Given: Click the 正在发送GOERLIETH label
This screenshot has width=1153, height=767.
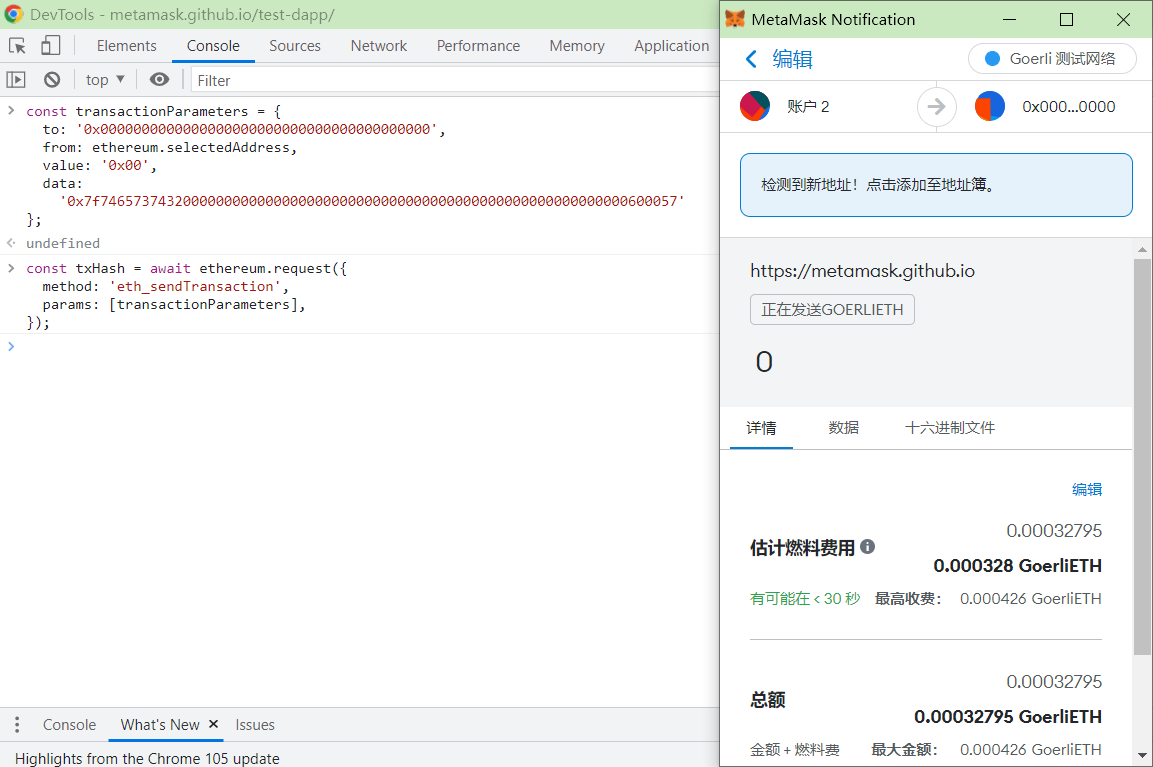Looking at the screenshot, I should click(832, 309).
